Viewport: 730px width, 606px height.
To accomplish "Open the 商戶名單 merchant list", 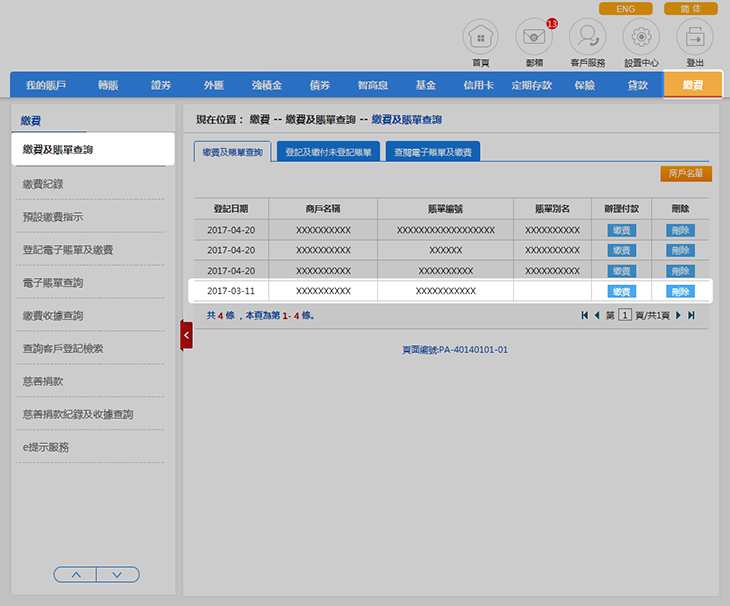I will (x=685, y=173).
